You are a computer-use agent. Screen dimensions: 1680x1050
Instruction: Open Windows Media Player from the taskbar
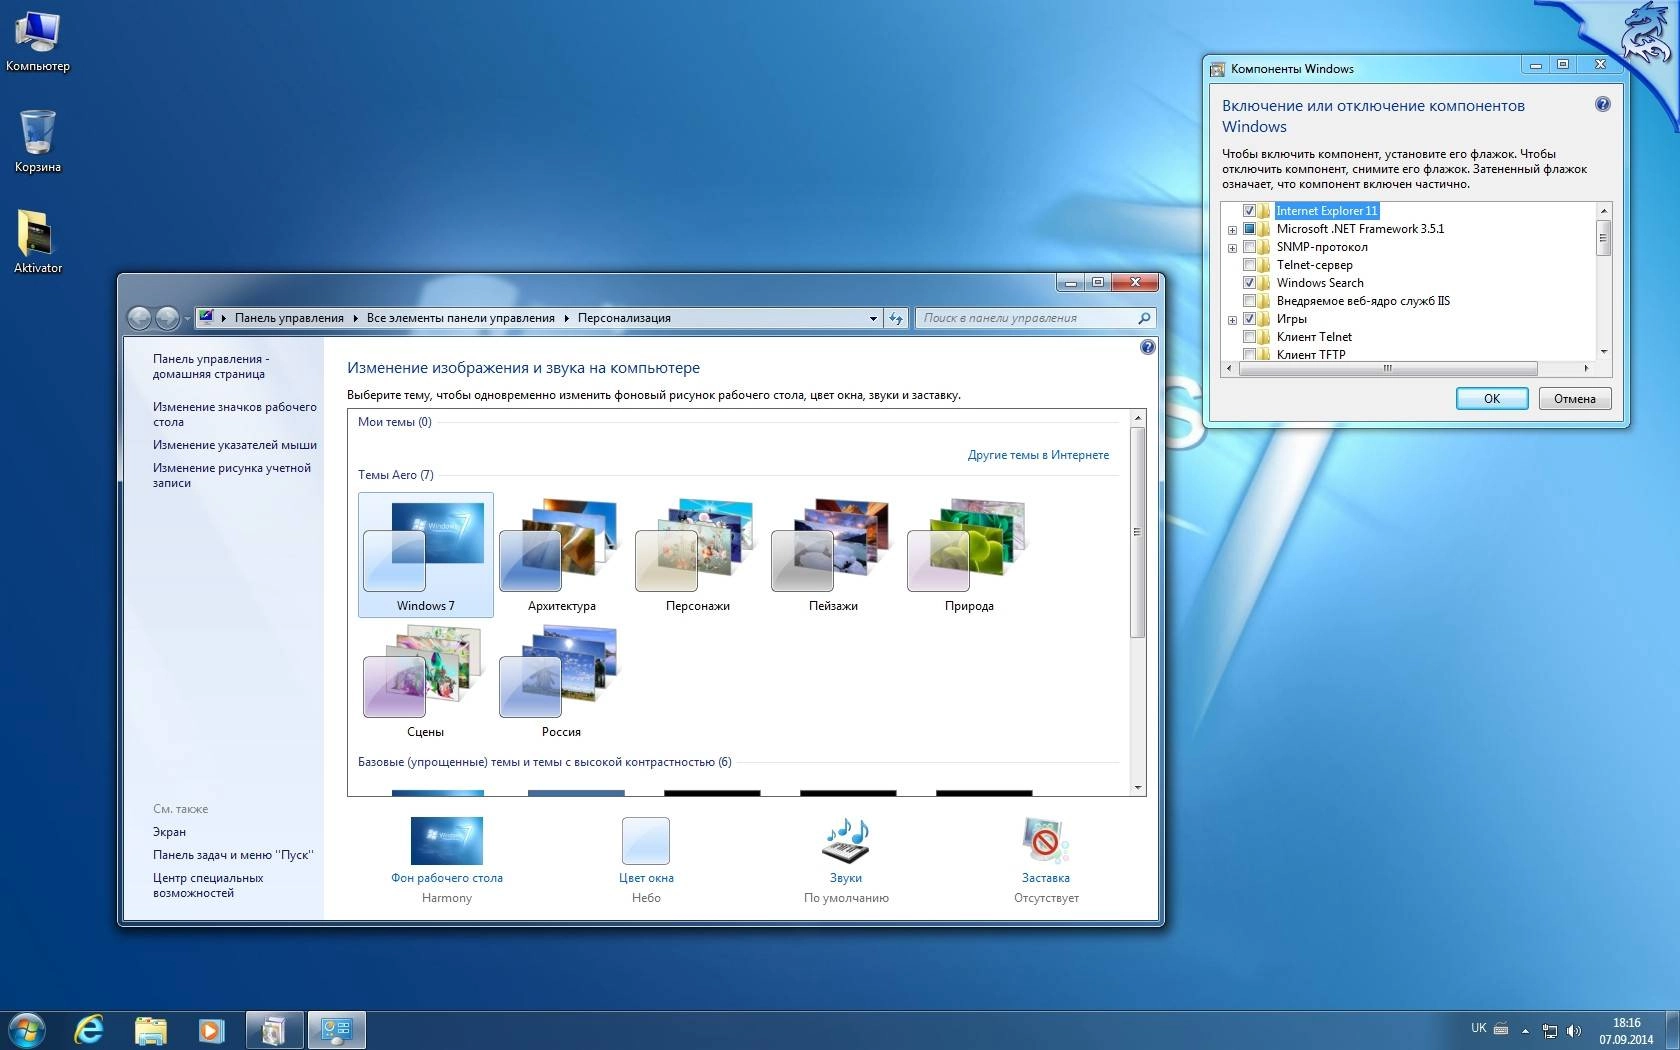coord(211,1030)
